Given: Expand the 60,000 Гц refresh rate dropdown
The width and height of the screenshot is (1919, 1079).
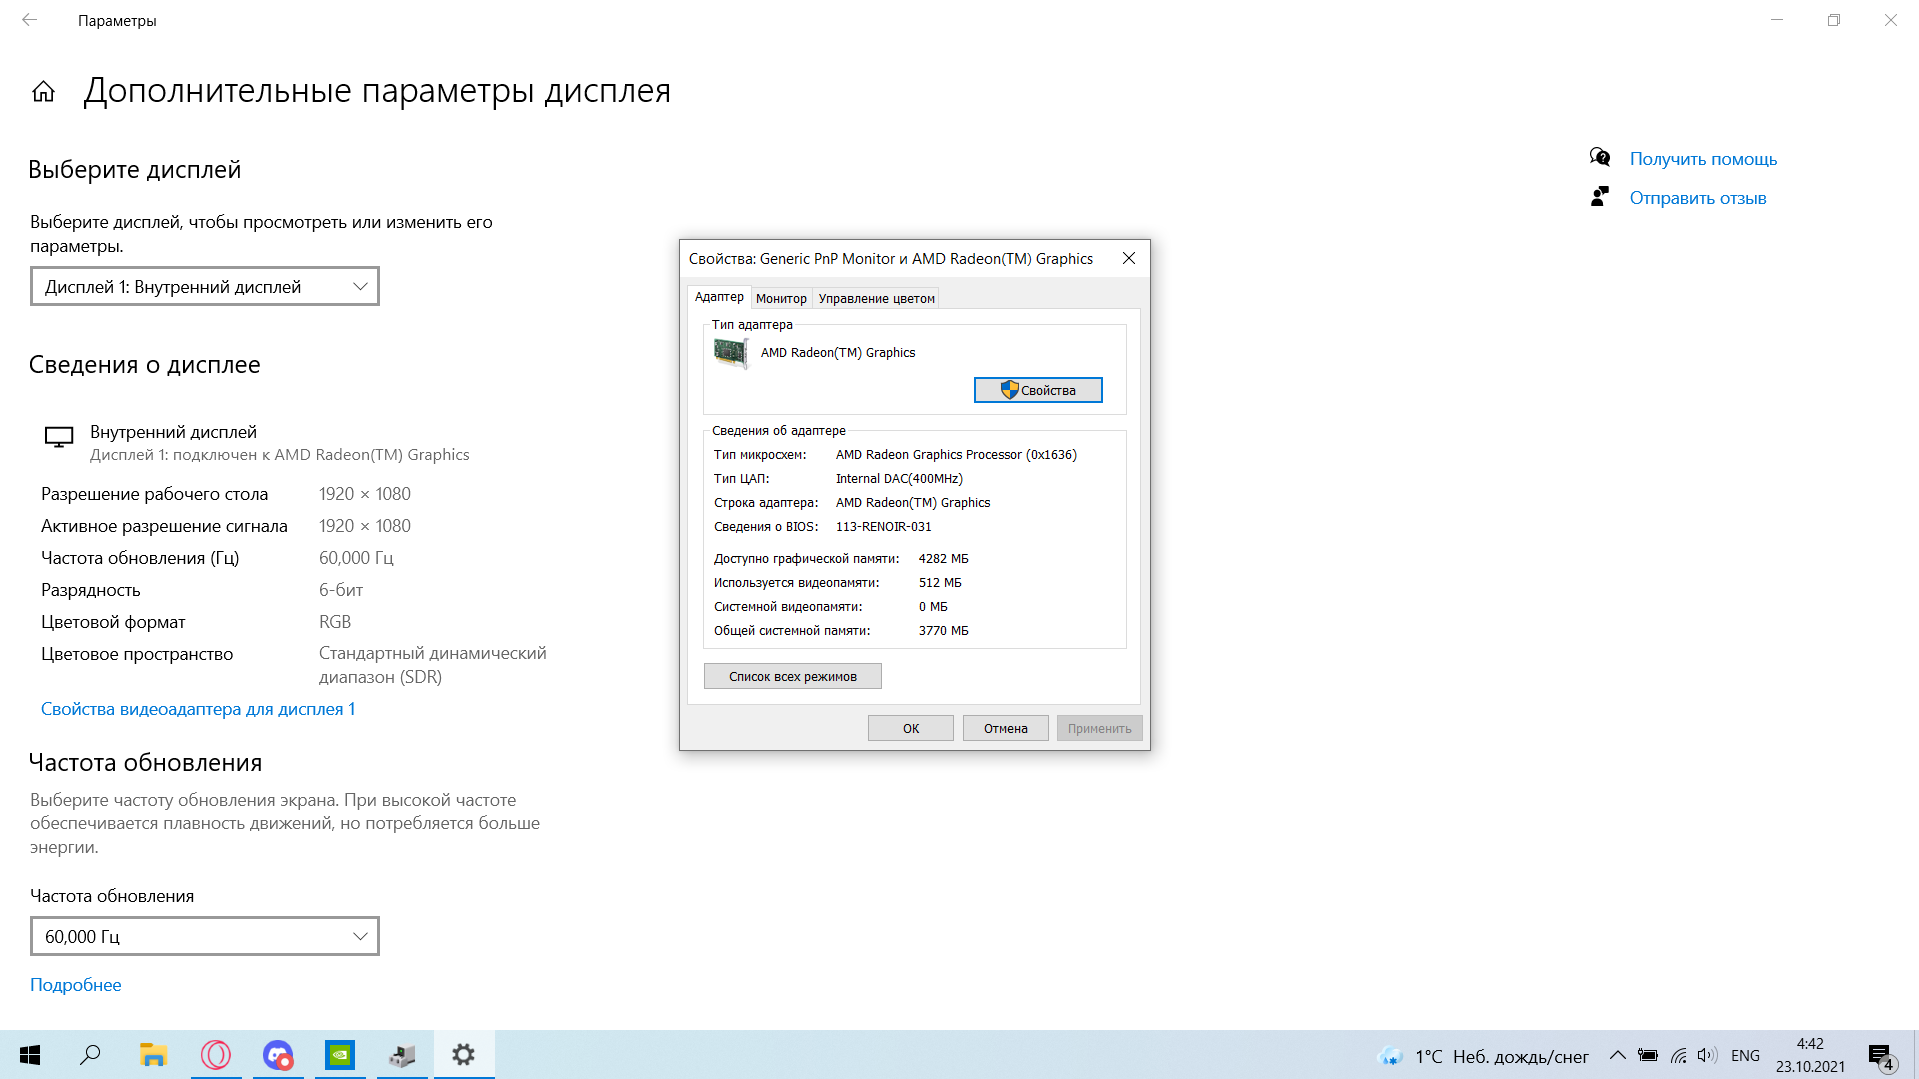Looking at the screenshot, I should 205,937.
